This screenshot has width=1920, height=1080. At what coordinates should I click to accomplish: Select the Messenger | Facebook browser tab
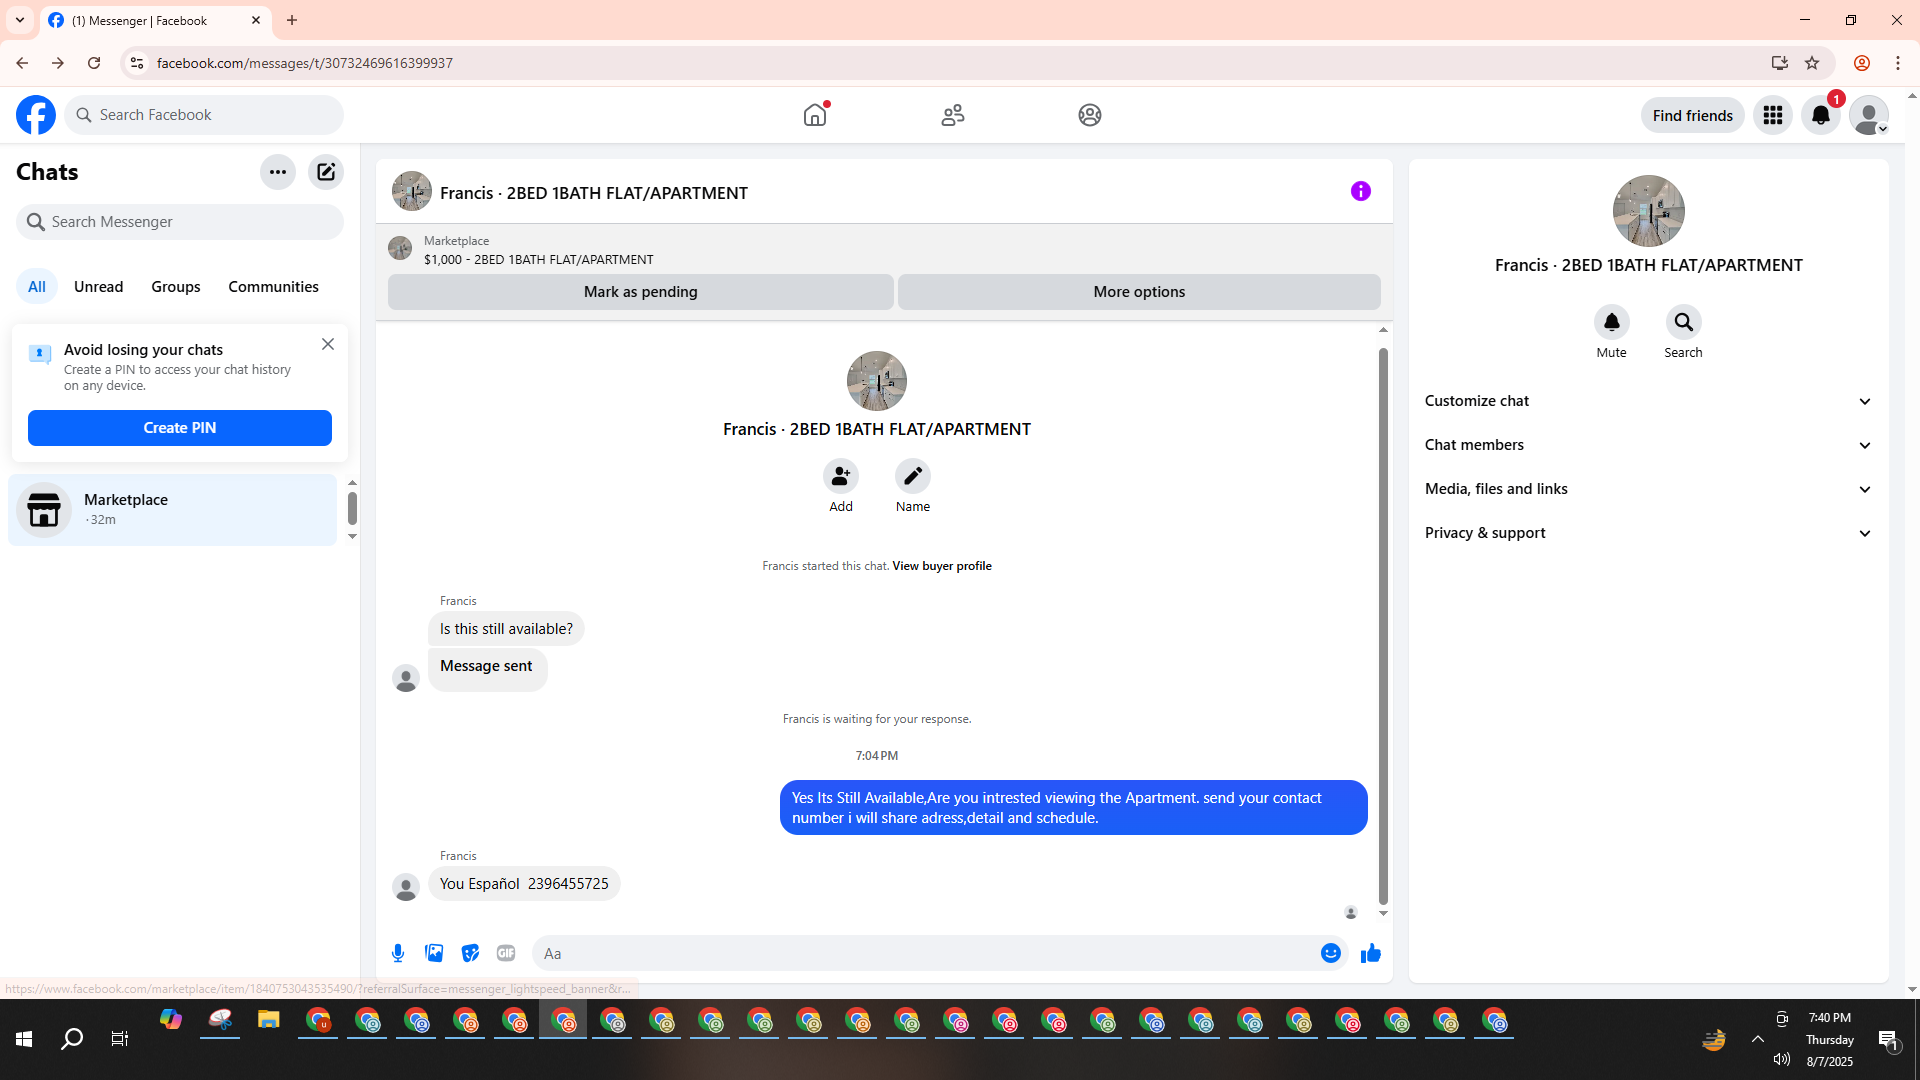coord(155,20)
